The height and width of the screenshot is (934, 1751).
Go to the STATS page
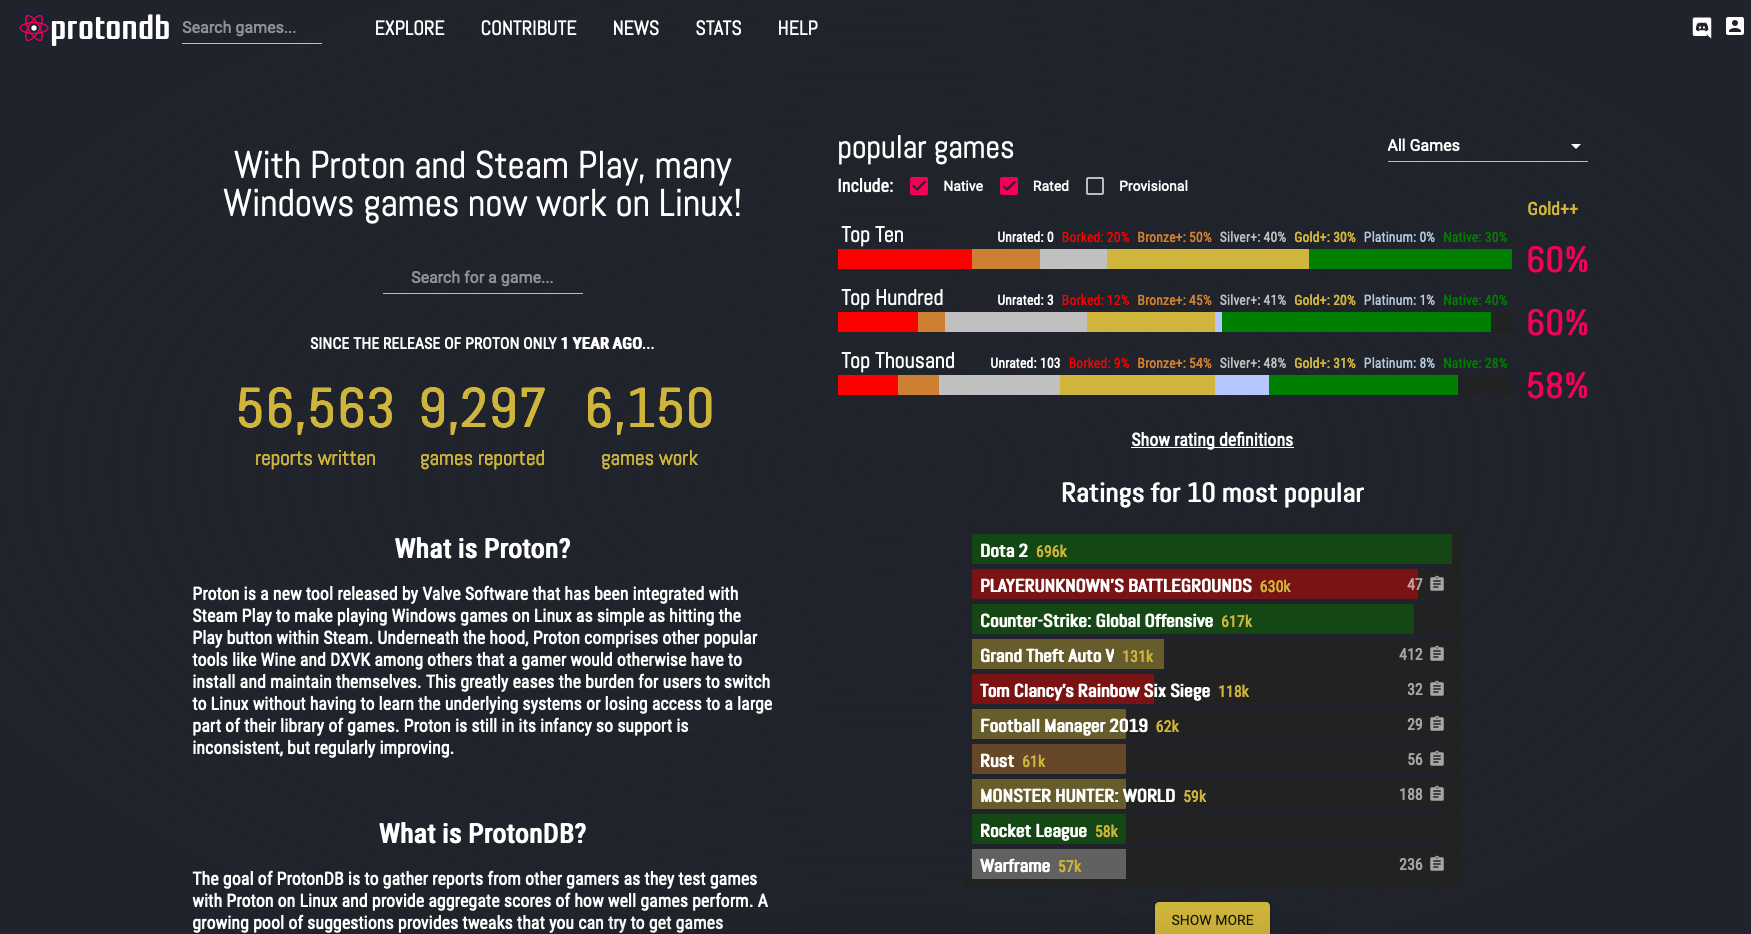(x=718, y=28)
